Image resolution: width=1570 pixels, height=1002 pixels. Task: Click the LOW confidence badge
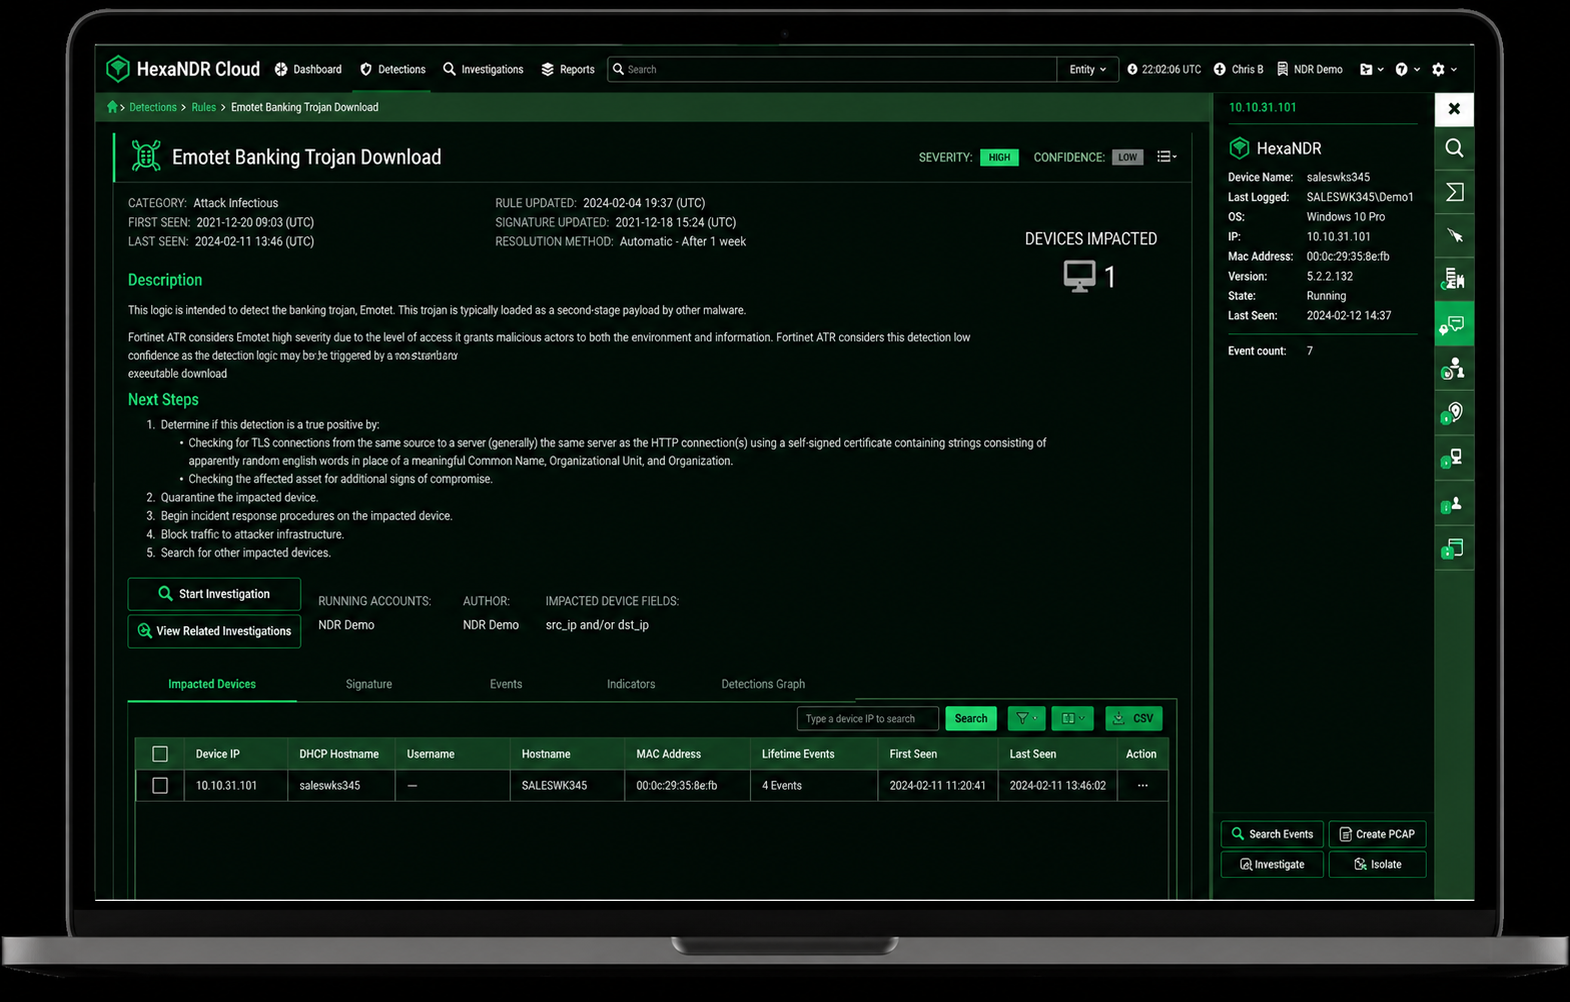point(1127,157)
